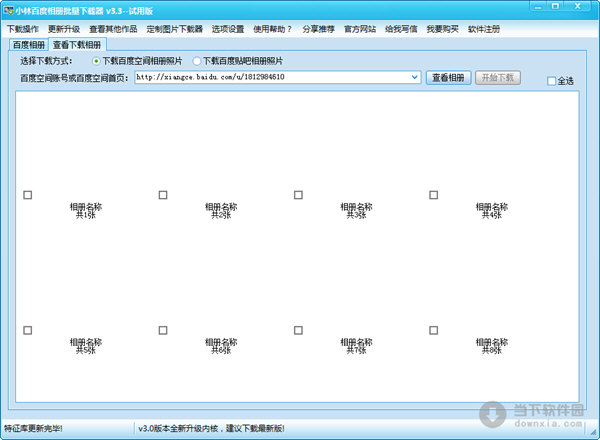Close the downloader window
This screenshot has width=600, height=440.
click(578, 7)
